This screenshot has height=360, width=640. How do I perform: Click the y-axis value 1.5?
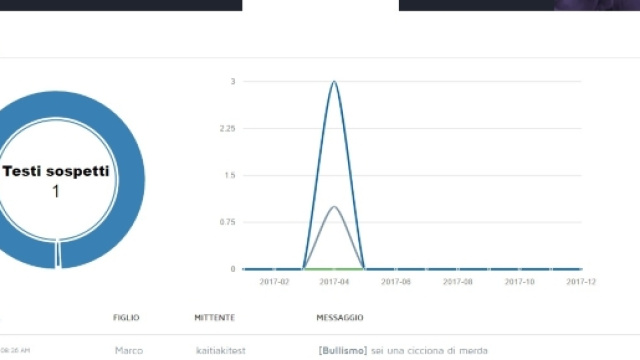[230, 176]
